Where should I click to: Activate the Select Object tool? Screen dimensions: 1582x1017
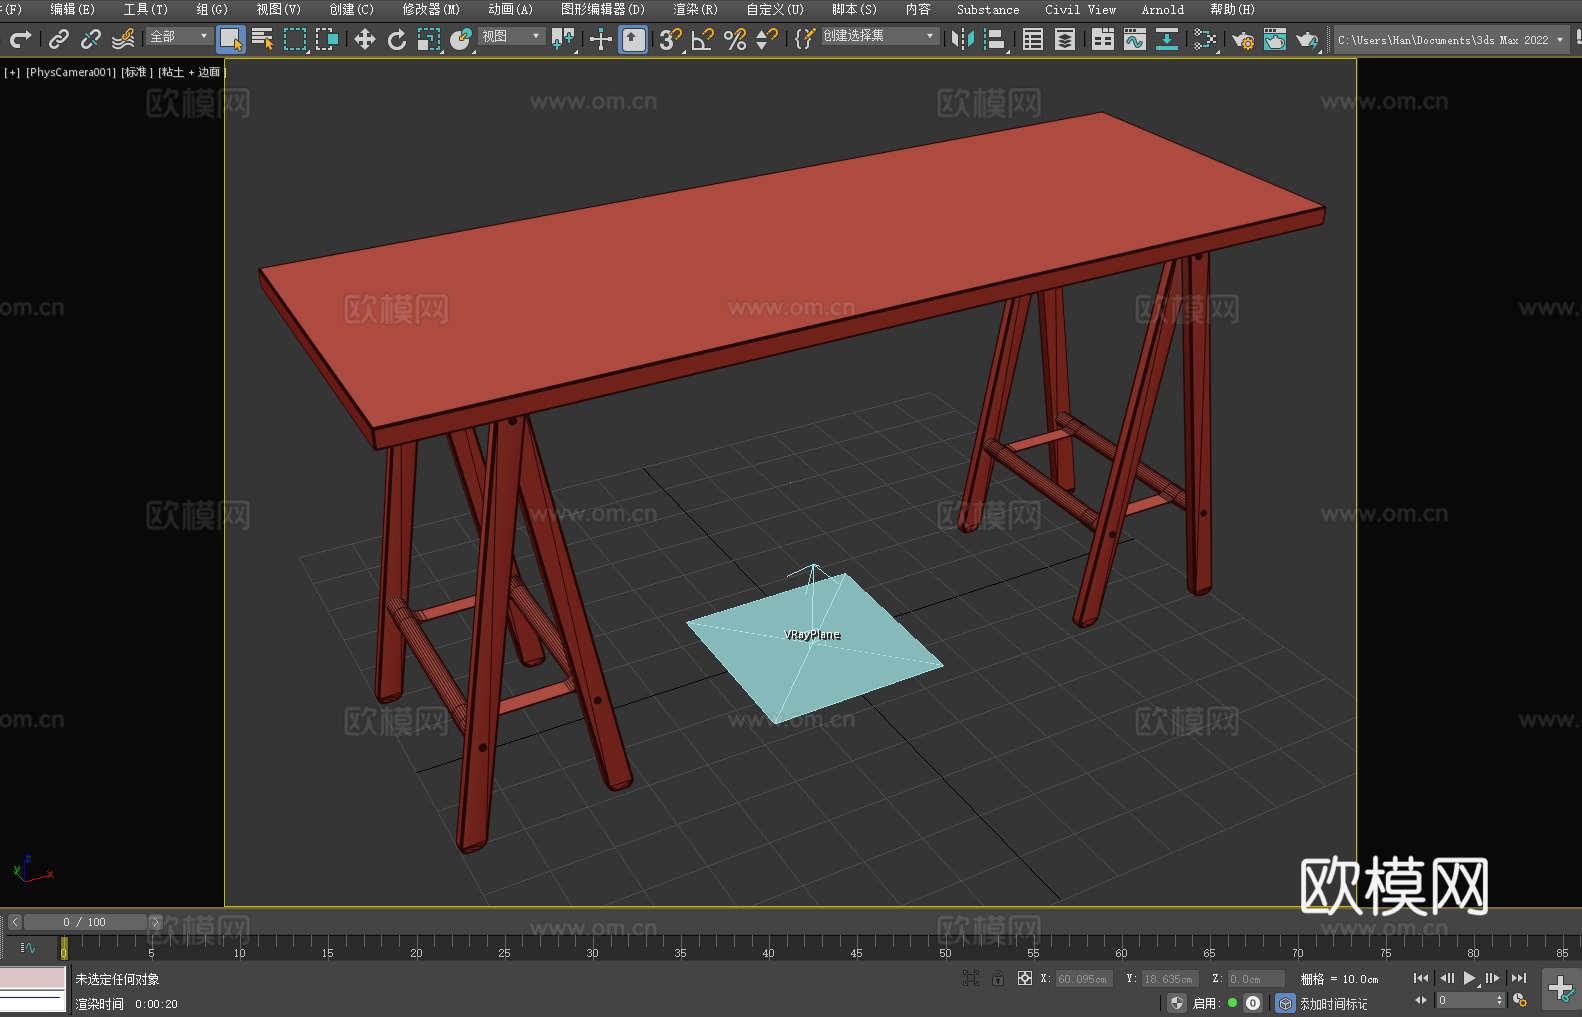[x=231, y=39]
